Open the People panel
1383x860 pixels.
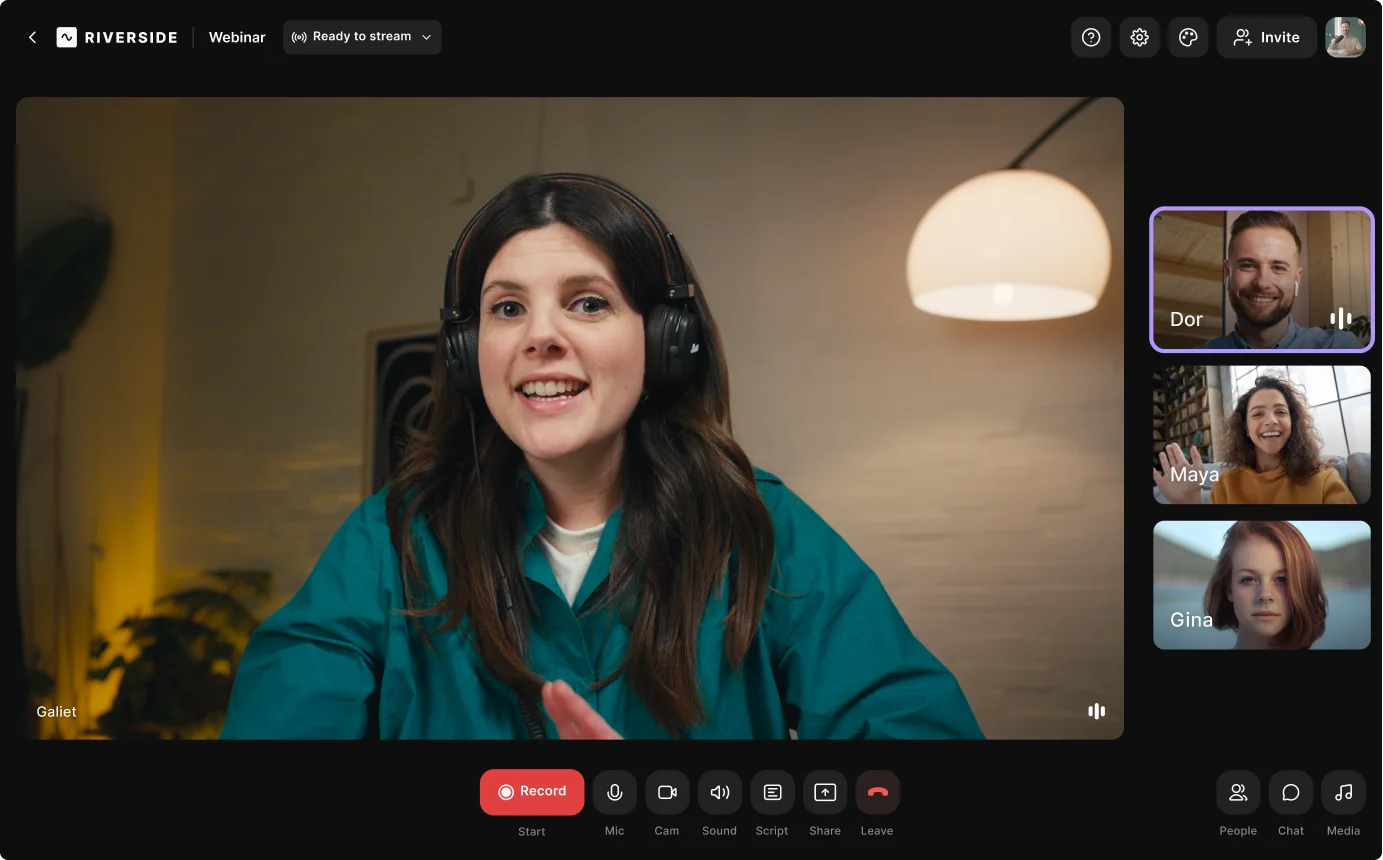tap(1238, 792)
